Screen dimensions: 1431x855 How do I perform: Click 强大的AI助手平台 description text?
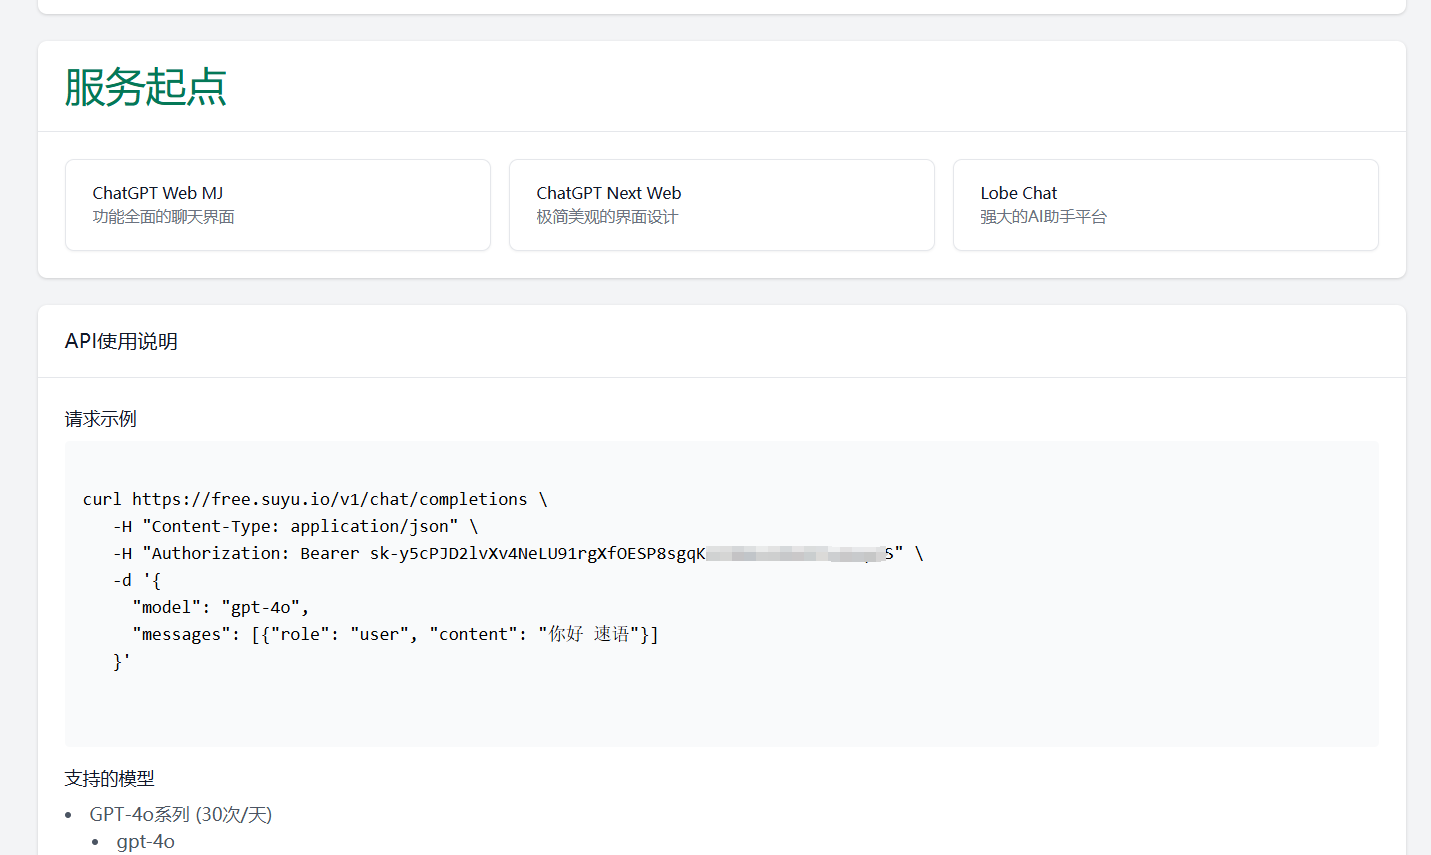[1044, 217]
